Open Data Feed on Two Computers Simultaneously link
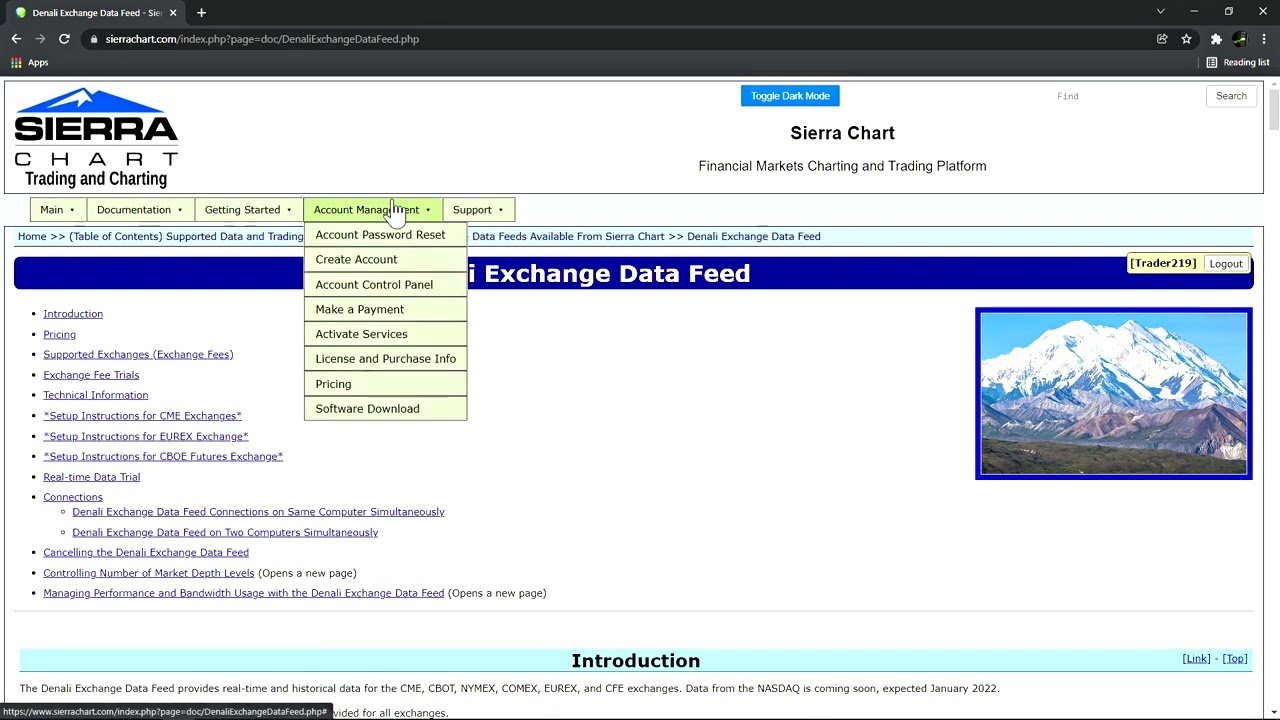This screenshot has height=720, width=1280. click(x=225, y=533)
